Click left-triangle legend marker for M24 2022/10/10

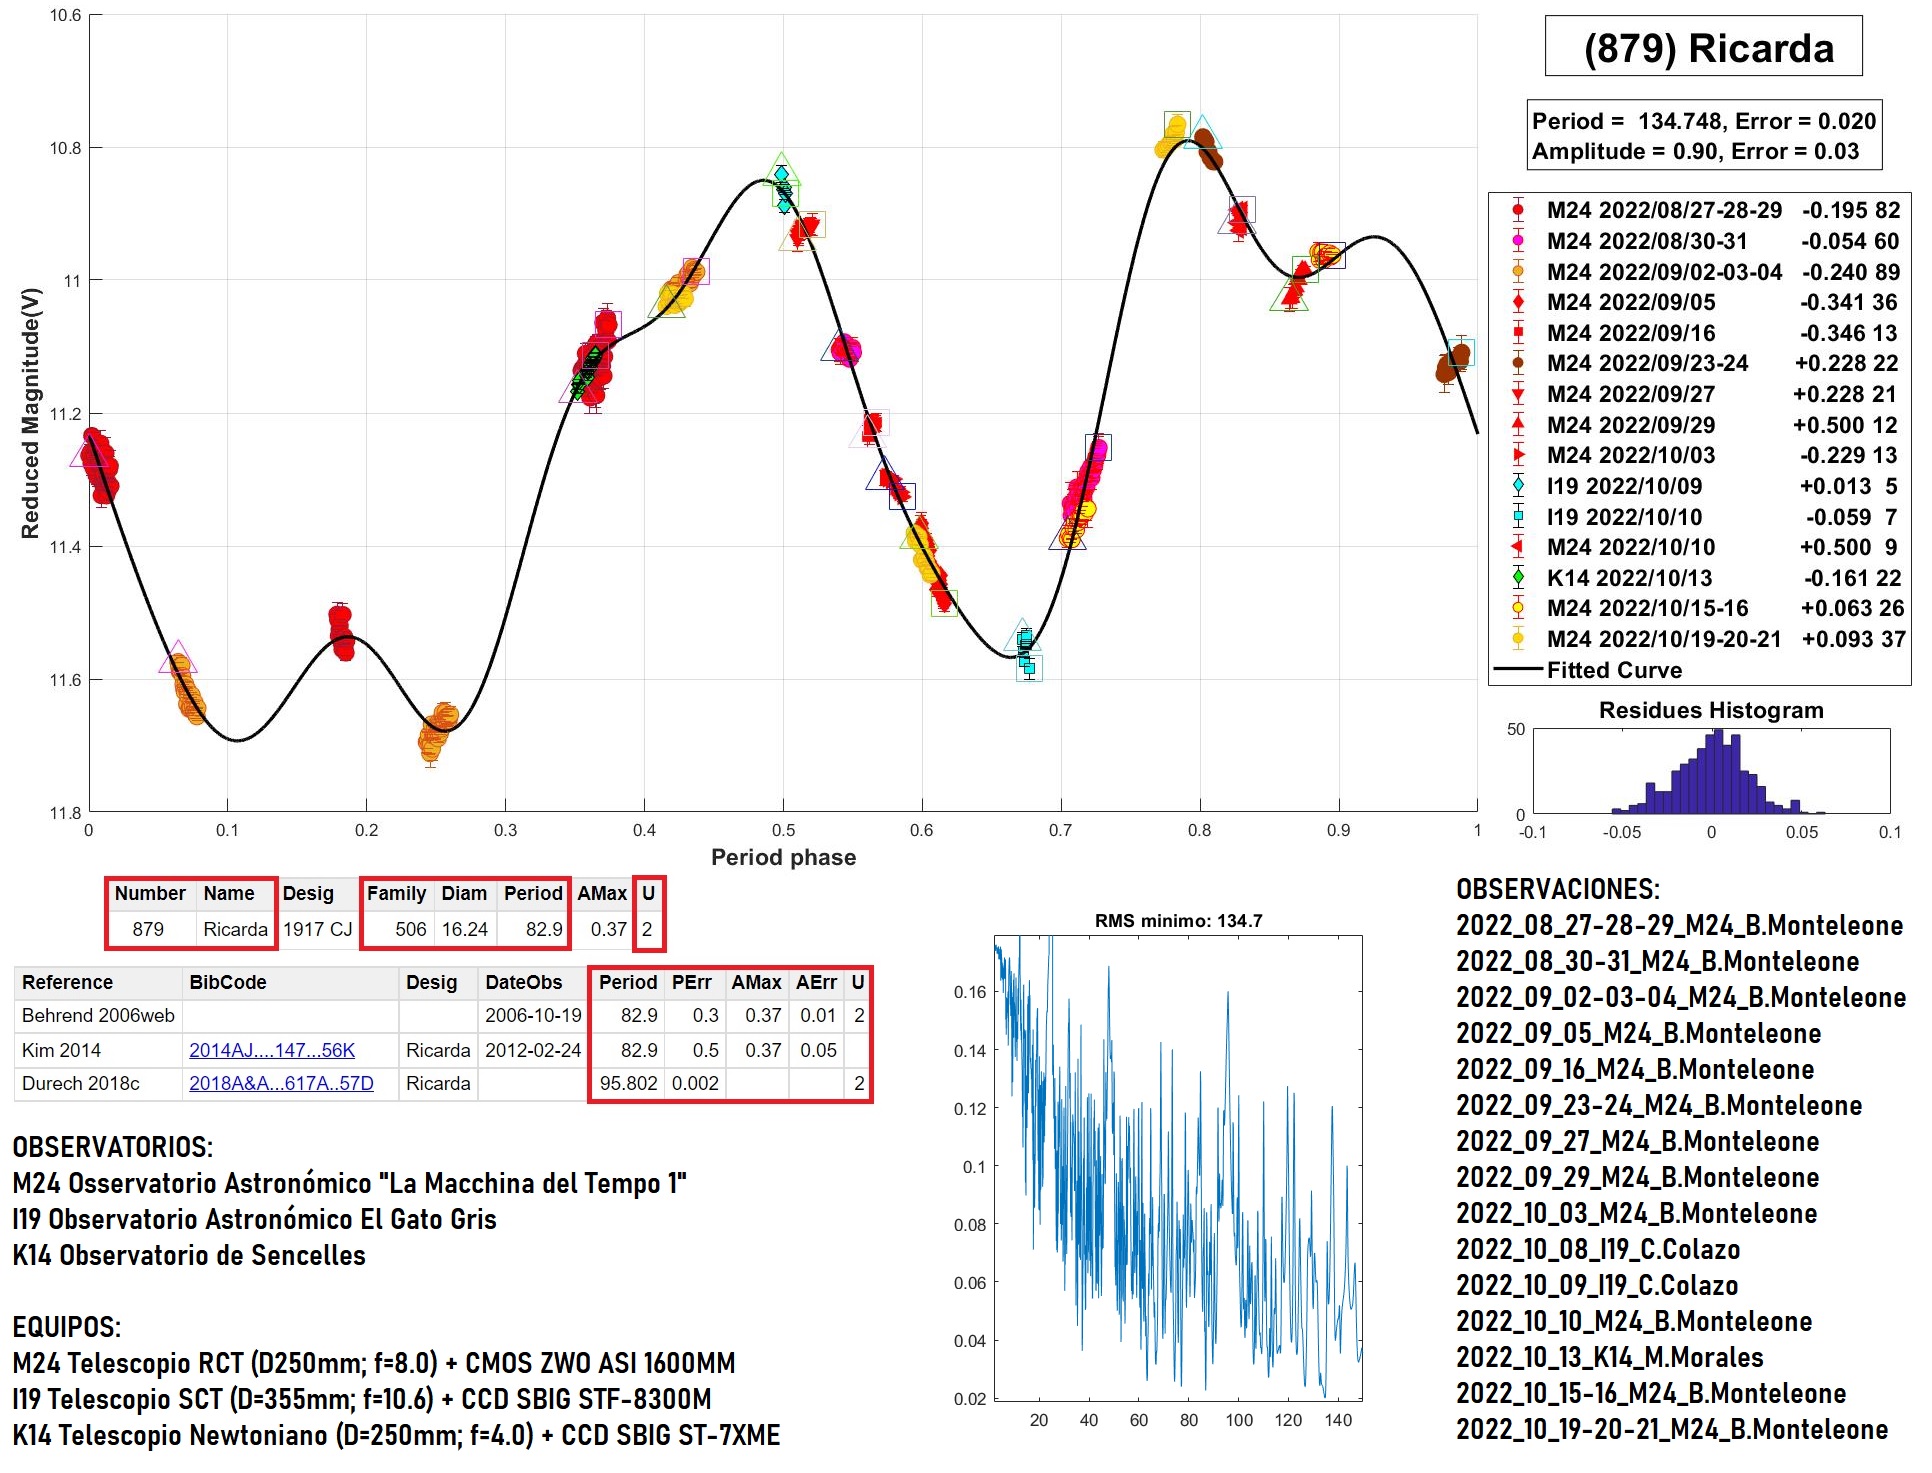tap(1518, 547)
